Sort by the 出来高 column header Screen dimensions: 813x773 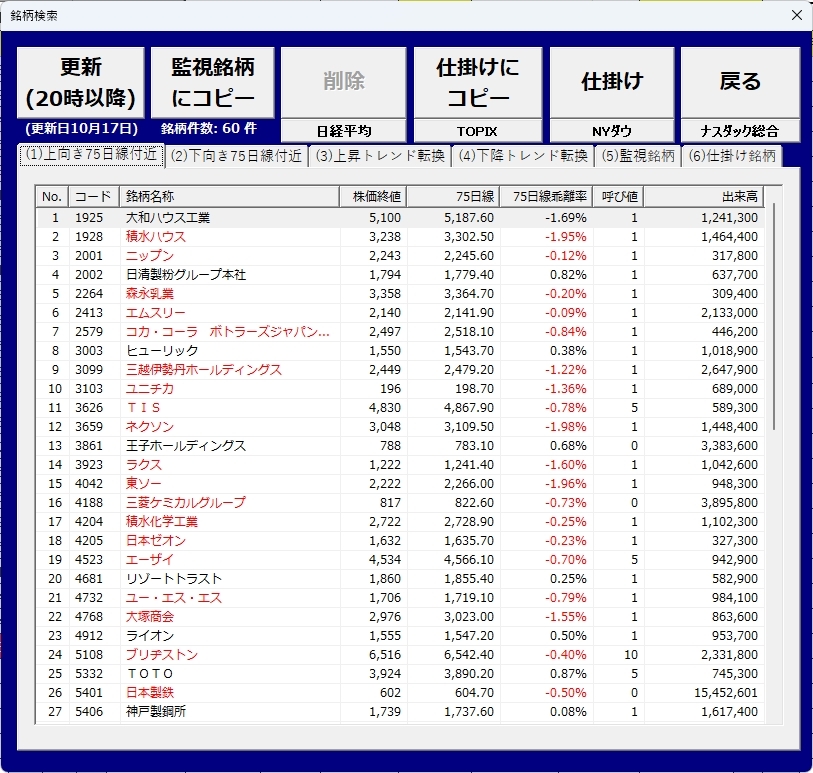click(x=704, y=196)
